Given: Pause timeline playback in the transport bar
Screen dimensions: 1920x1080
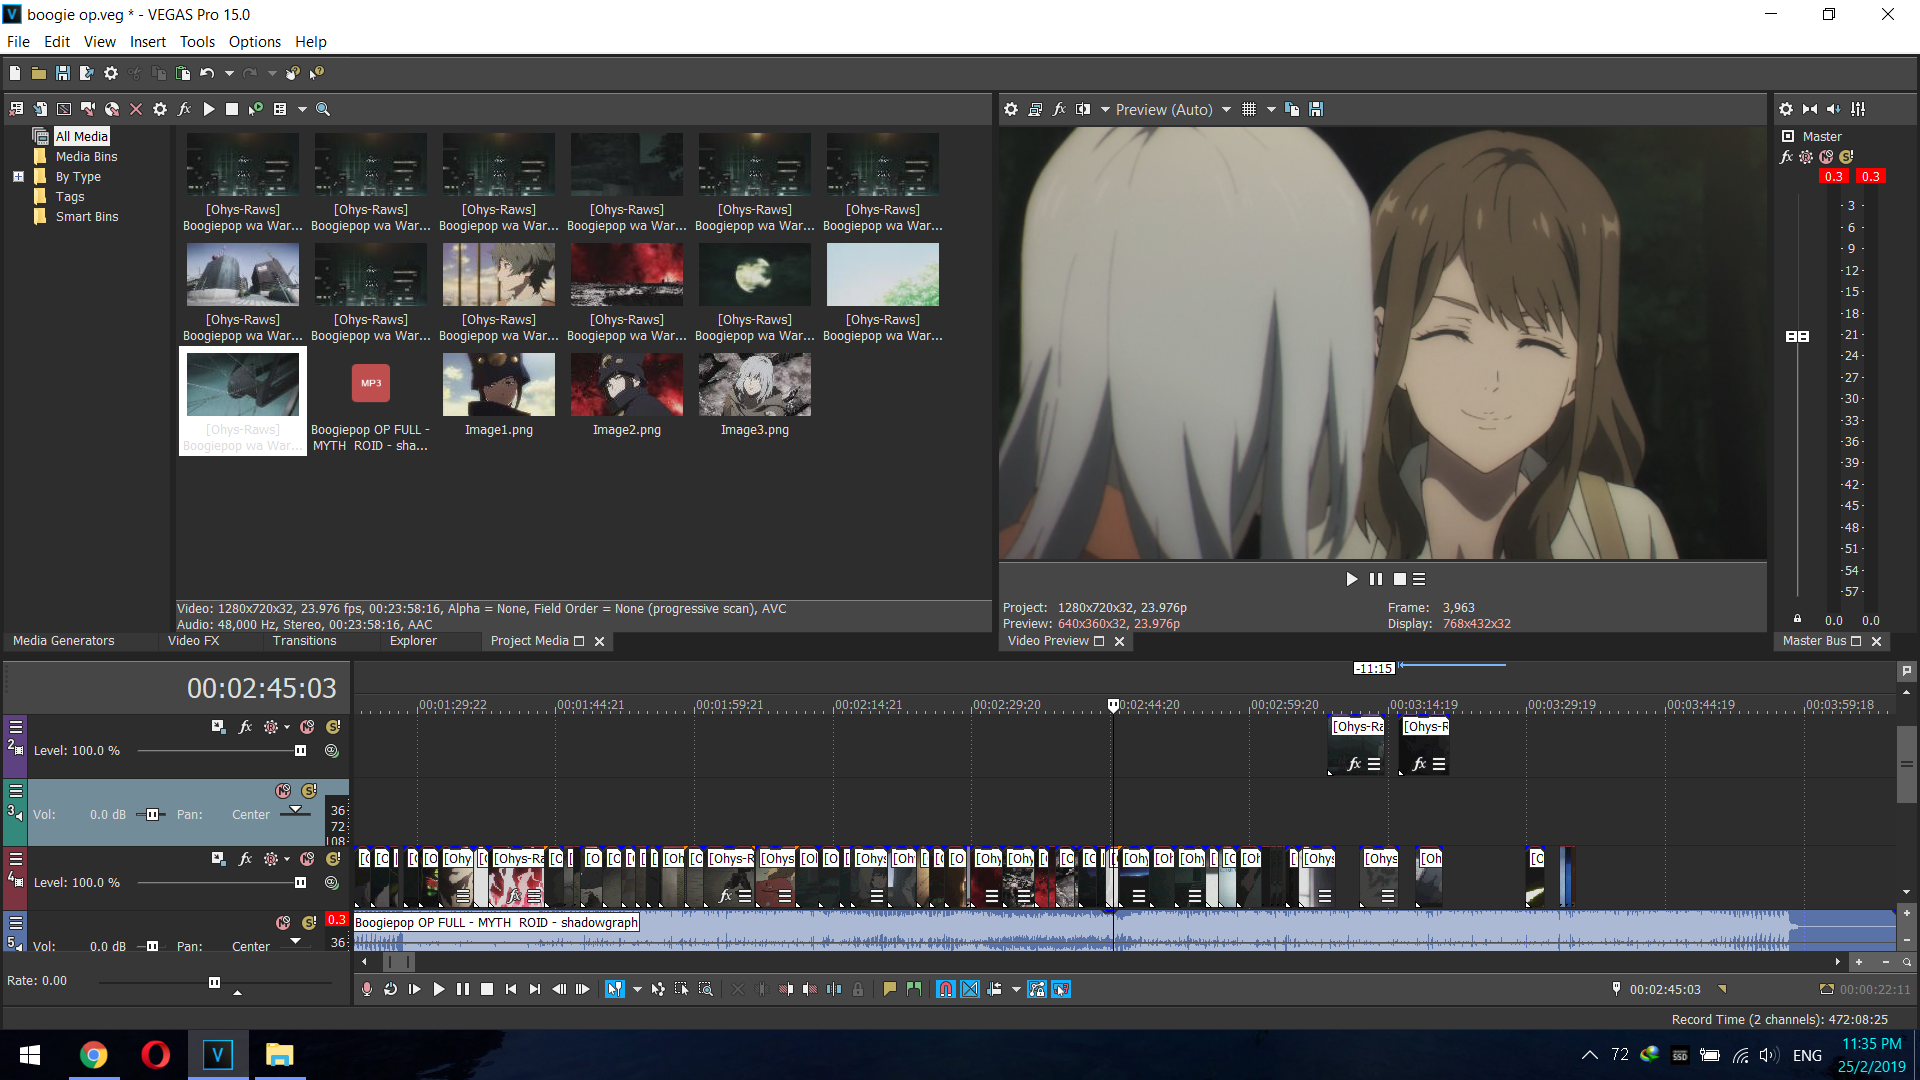Looking at the screenshot, I should pos(463,989).
